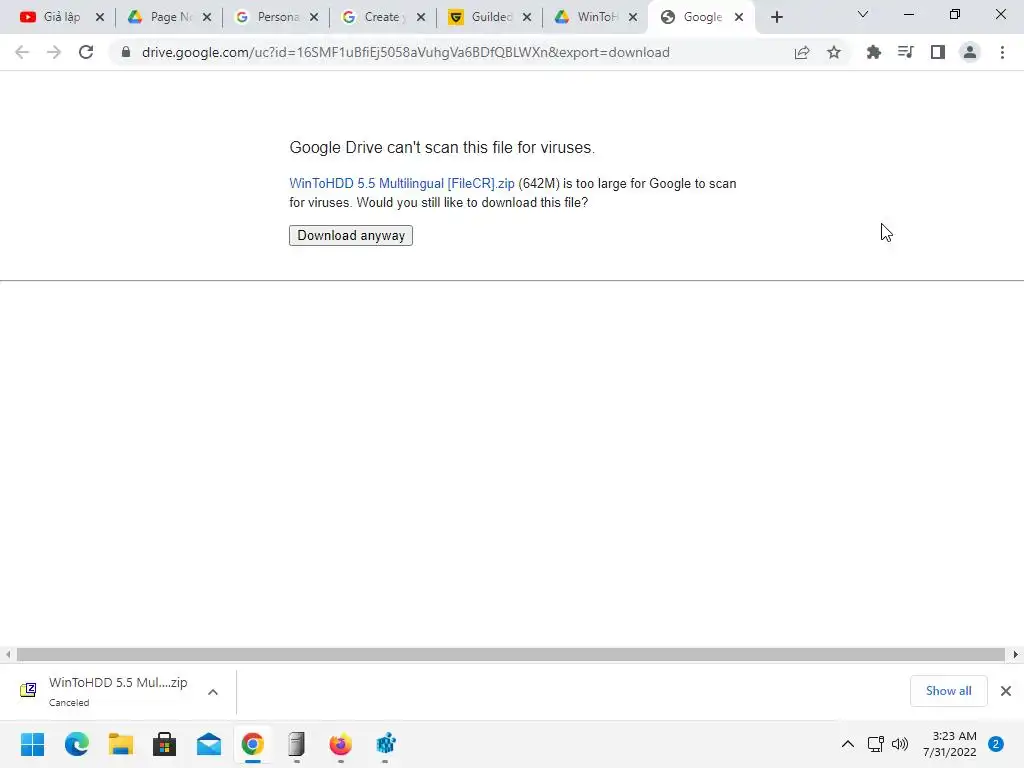The height and width of the screenshot is (768, 1024).
Task: Open network status tray icon
Action: 876,744
